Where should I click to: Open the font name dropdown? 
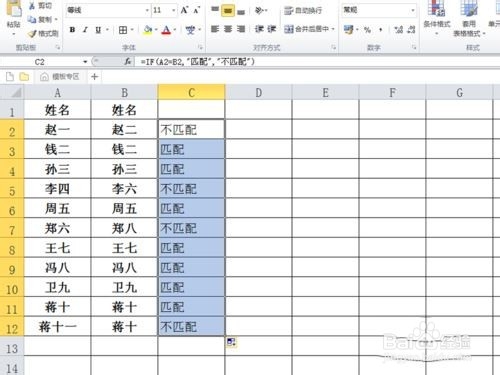pos(147,10)
